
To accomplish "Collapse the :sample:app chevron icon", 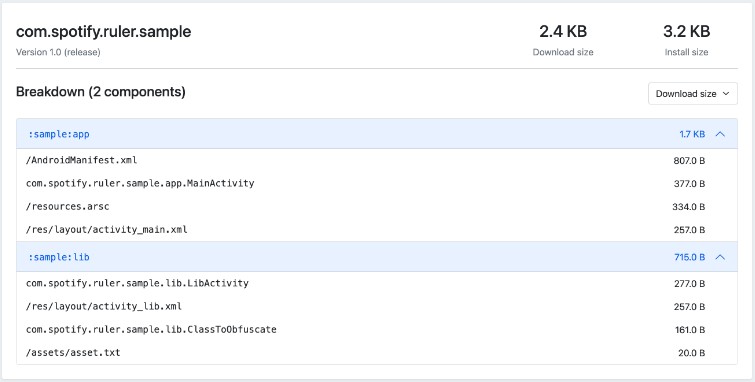I will pos(720,134).
